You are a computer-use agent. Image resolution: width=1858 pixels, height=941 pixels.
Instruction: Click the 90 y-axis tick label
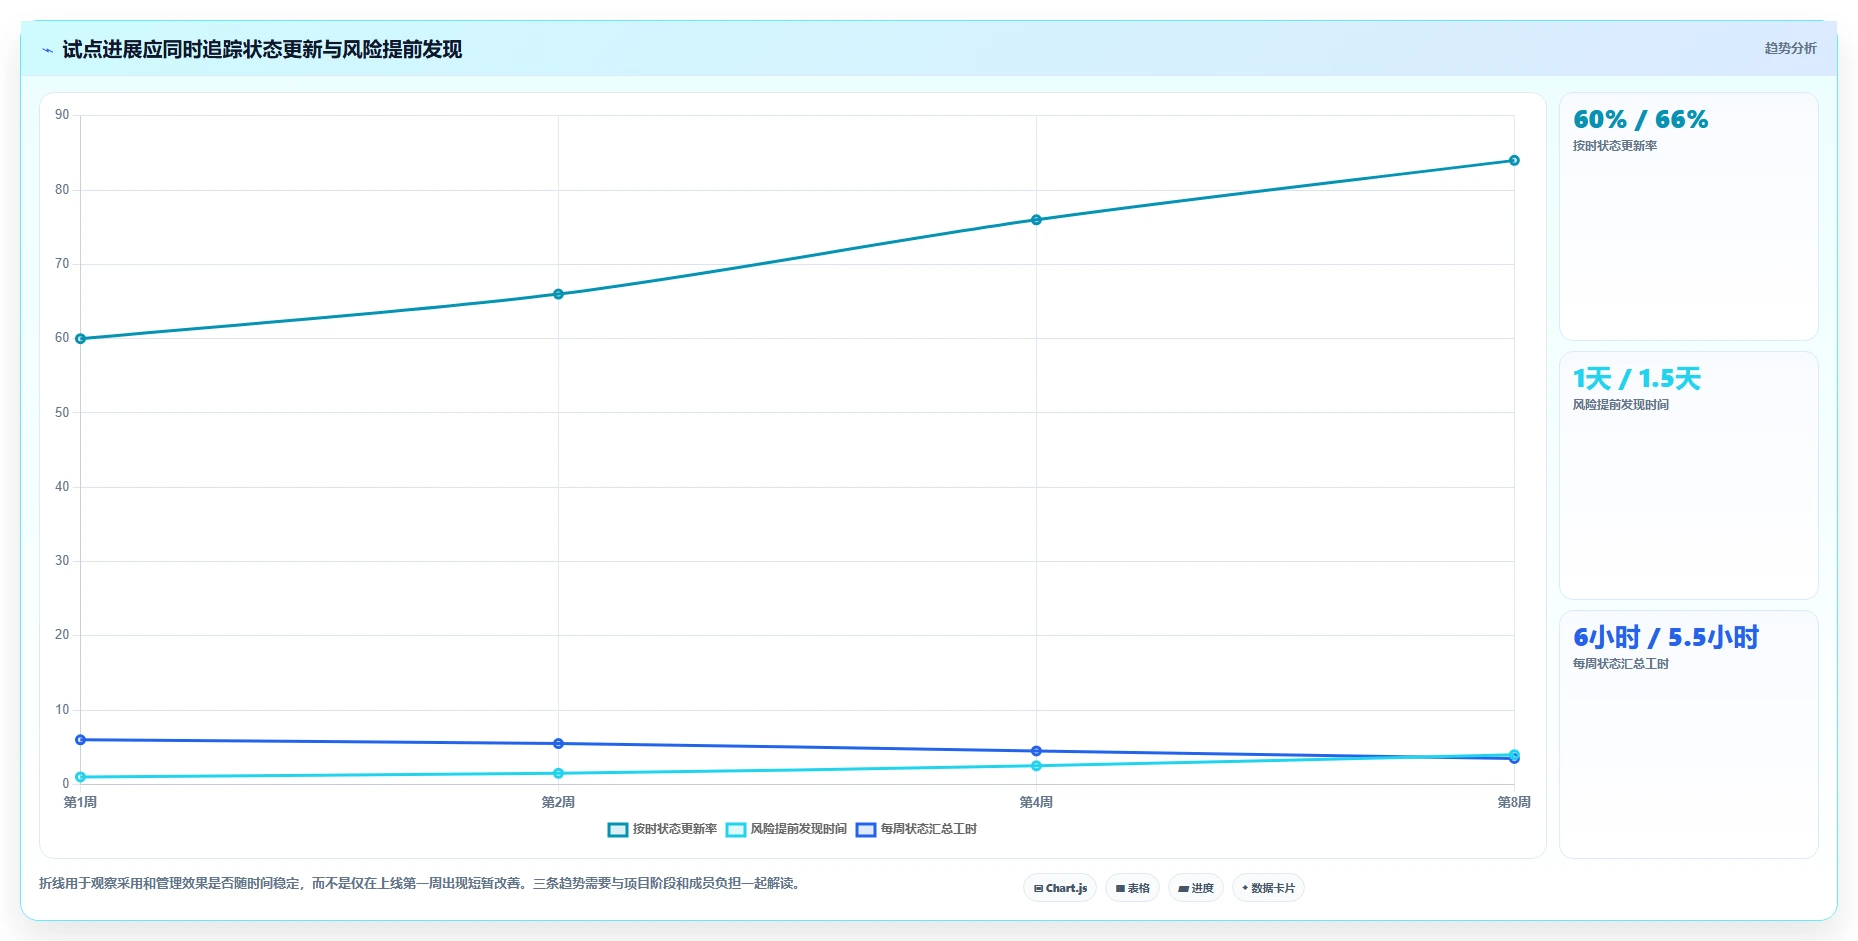pos(62,115)
